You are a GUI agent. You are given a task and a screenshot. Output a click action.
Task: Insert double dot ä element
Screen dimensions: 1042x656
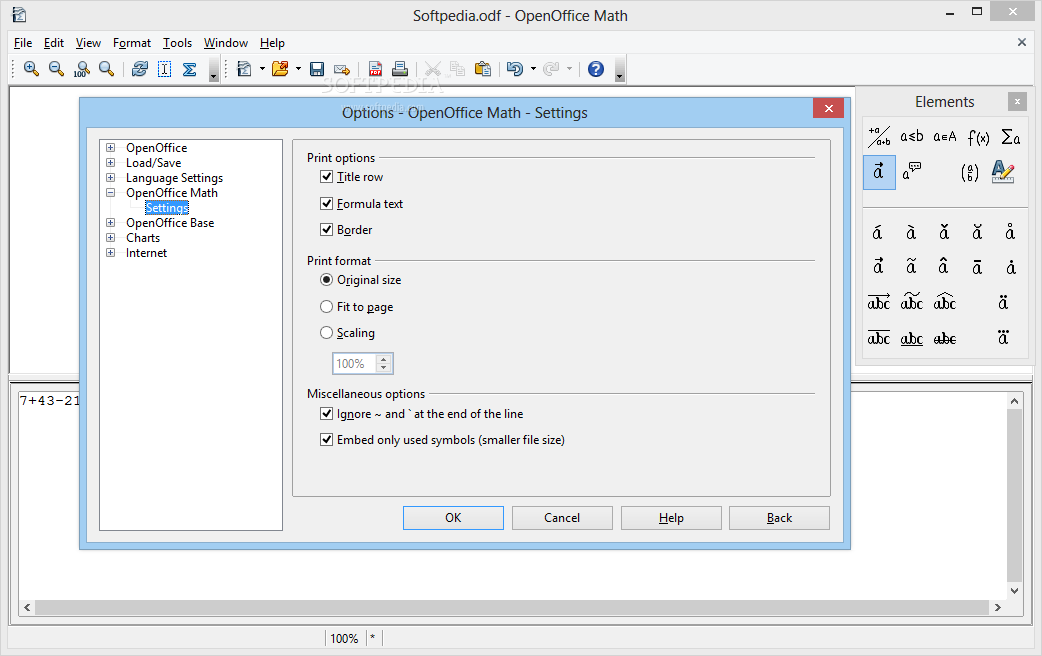[x=1003, y=303]
